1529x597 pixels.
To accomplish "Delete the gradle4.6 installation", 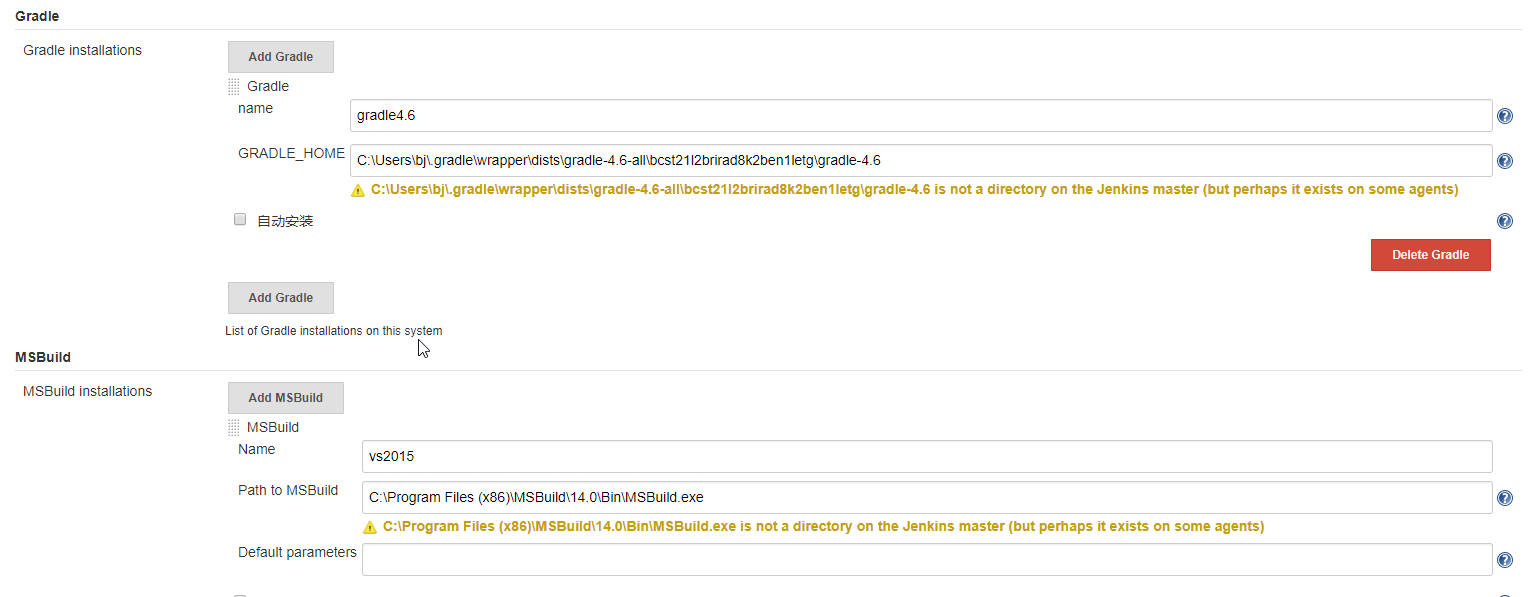I will coord(1430,255).
